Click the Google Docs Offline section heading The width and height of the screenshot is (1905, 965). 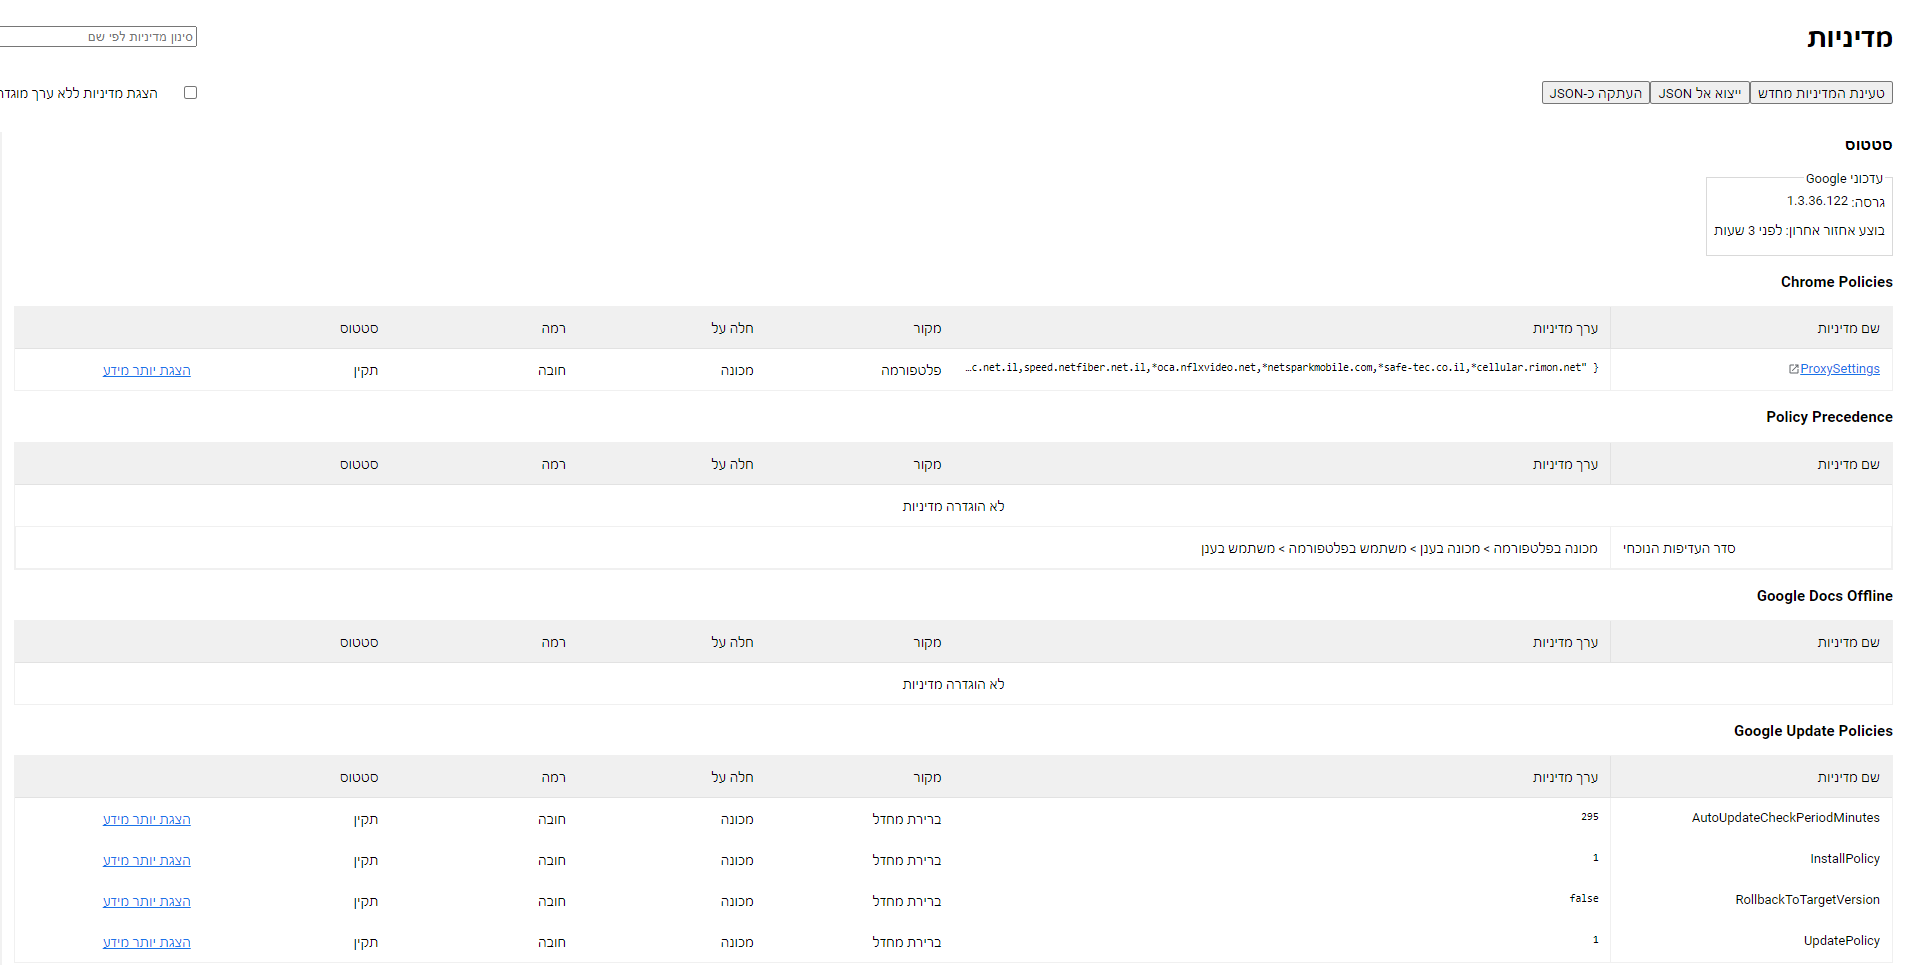coord(1824,596)
